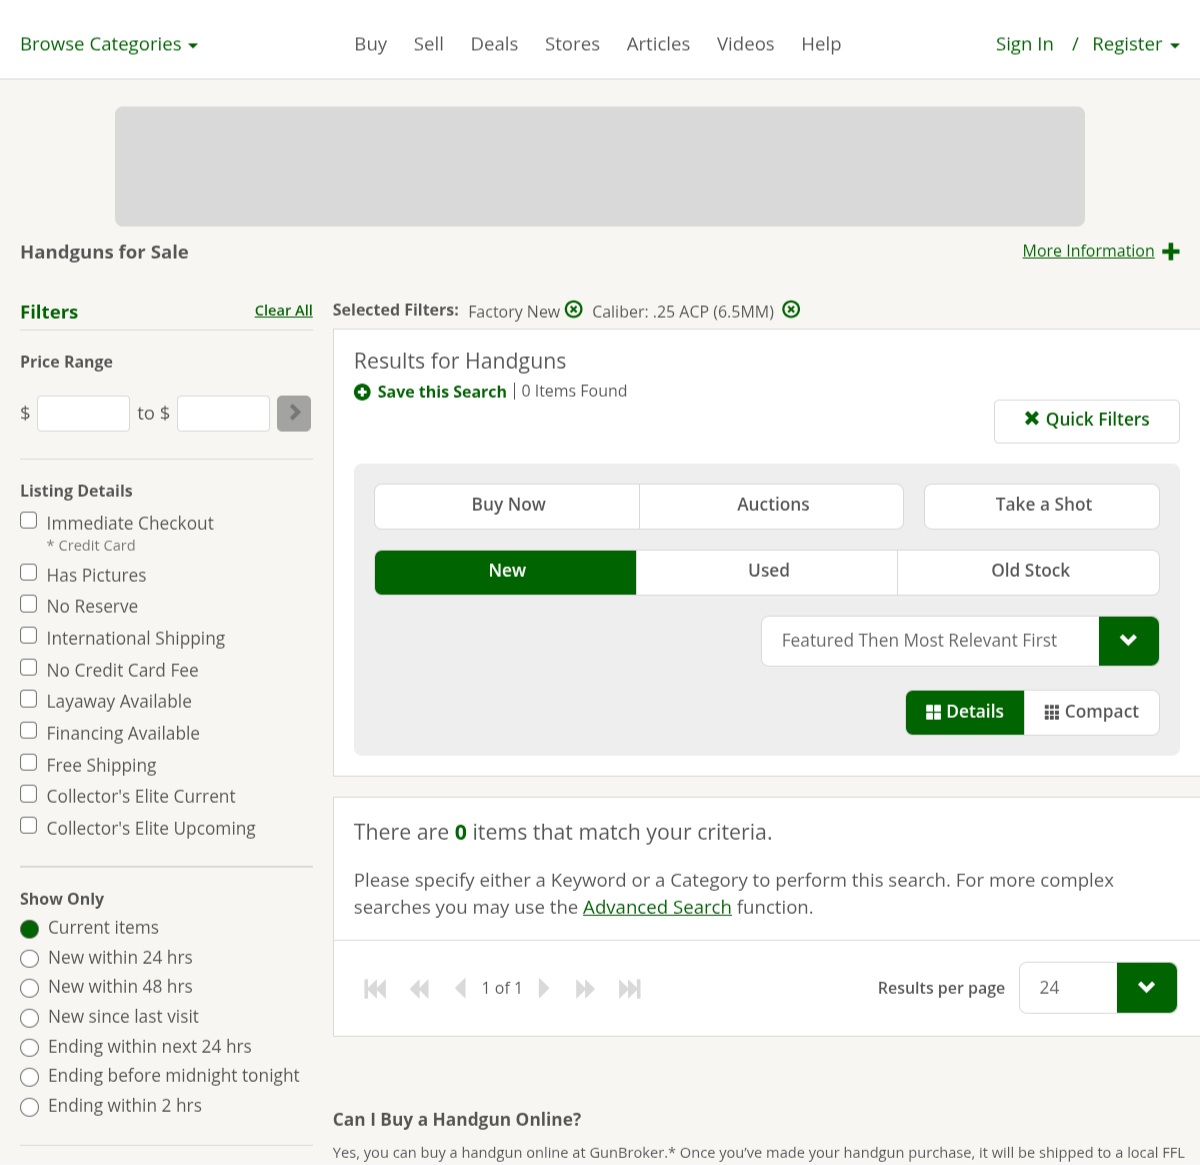Select Current items radio button
1200x1165 pixels.
pos(30,929)
